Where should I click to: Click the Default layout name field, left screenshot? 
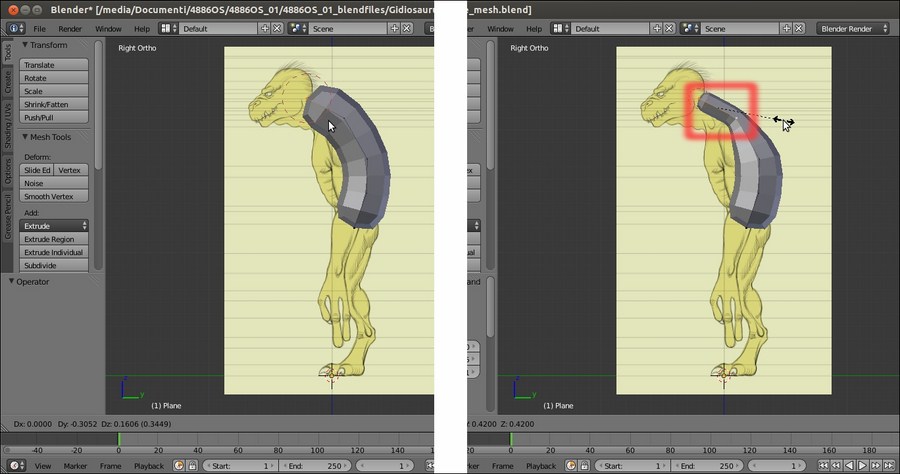[218, 28]
